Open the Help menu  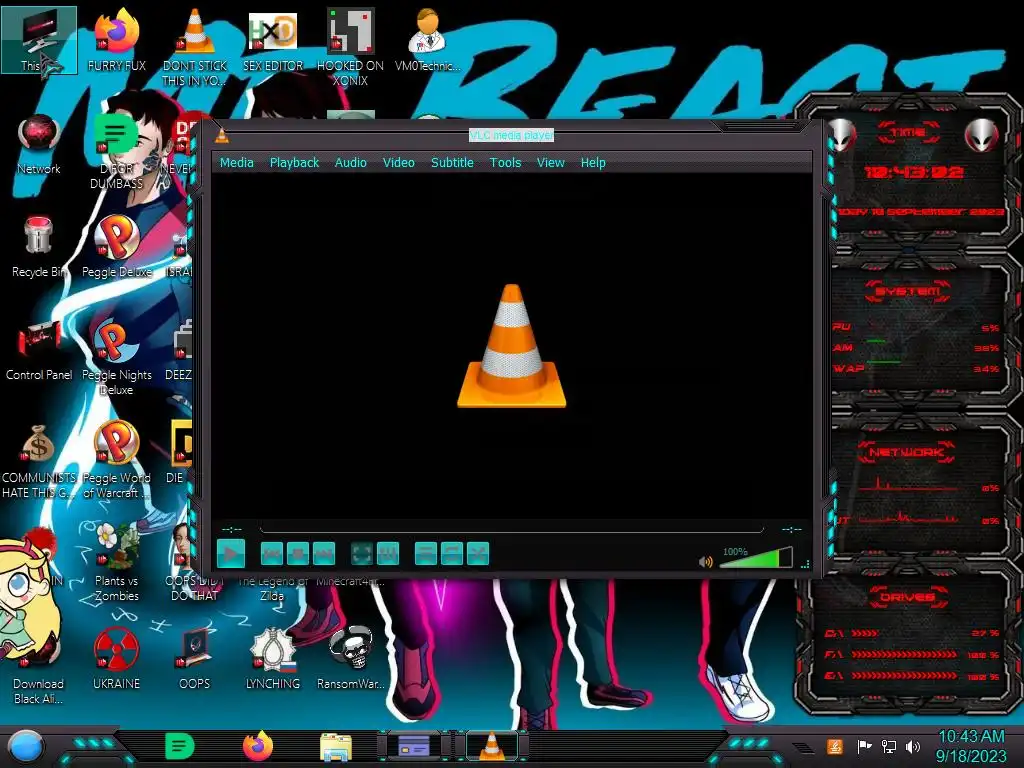pyautogui.click(x=593, y=163)
